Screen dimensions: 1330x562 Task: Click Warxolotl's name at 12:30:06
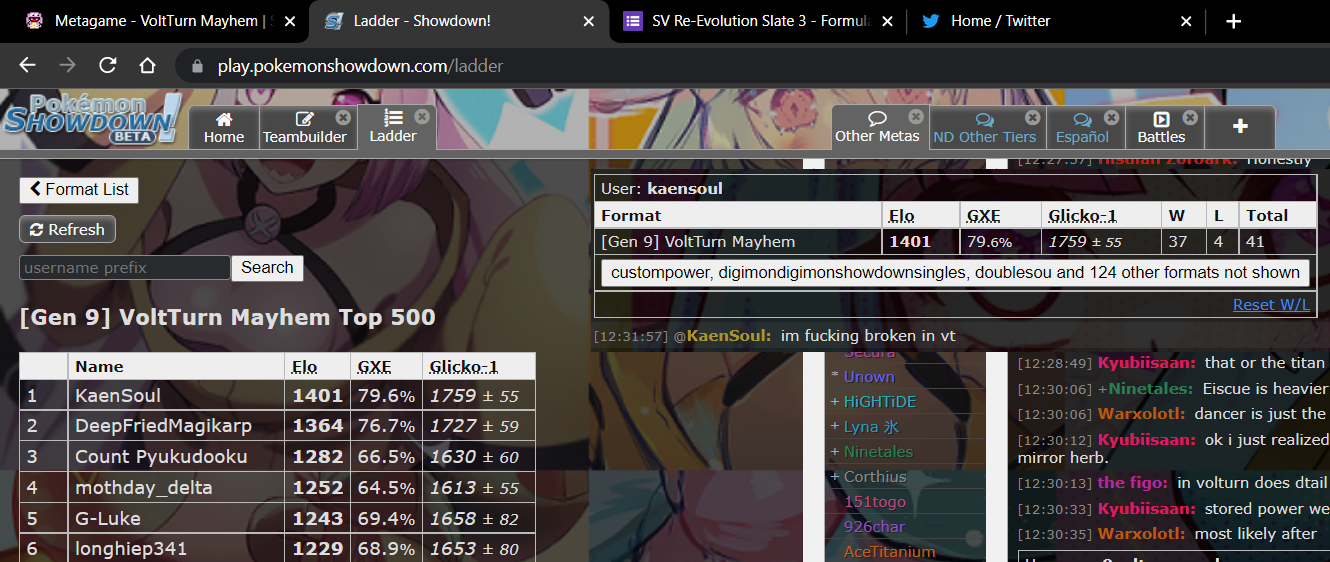(x=1141, y=414)
